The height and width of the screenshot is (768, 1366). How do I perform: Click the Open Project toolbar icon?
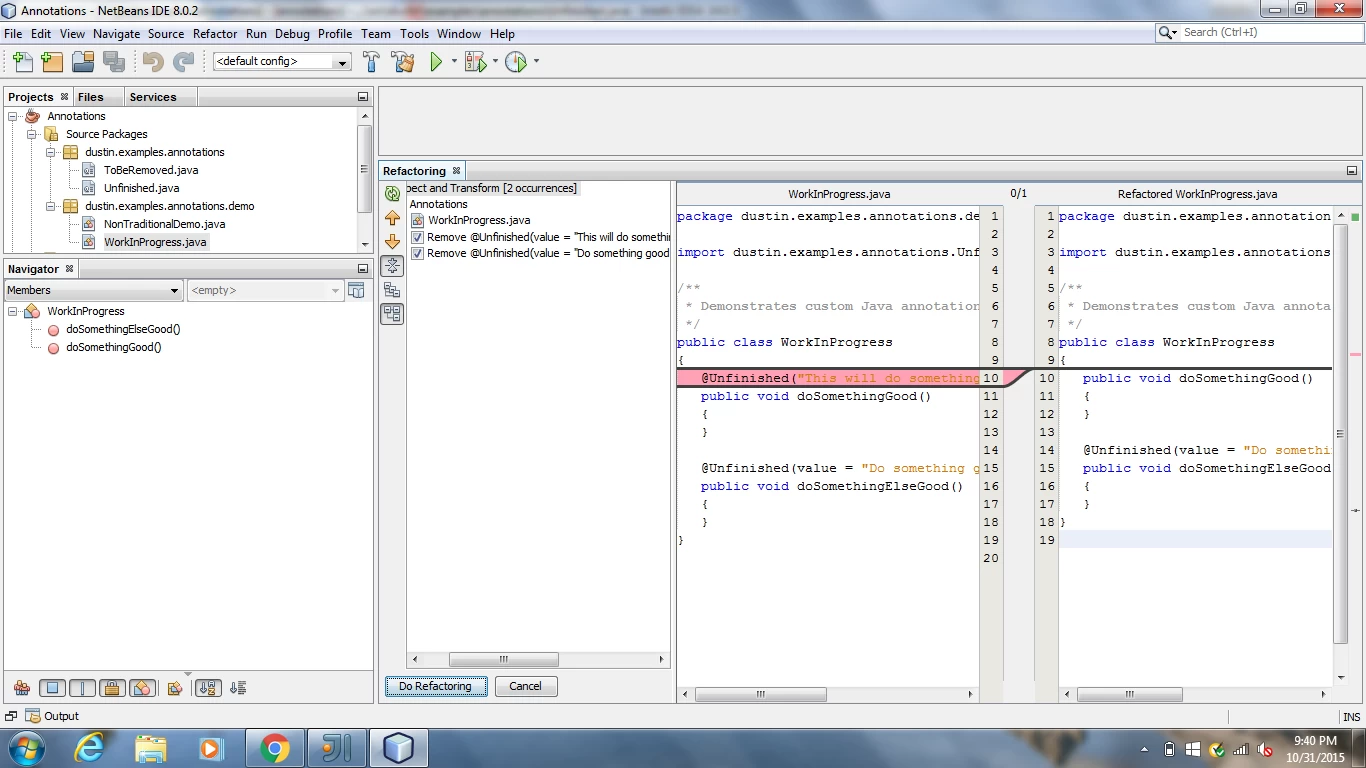tap(83, 62)
